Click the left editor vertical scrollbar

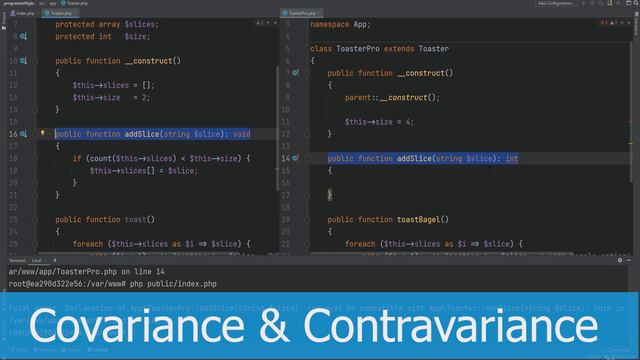(x=278, y=129)
